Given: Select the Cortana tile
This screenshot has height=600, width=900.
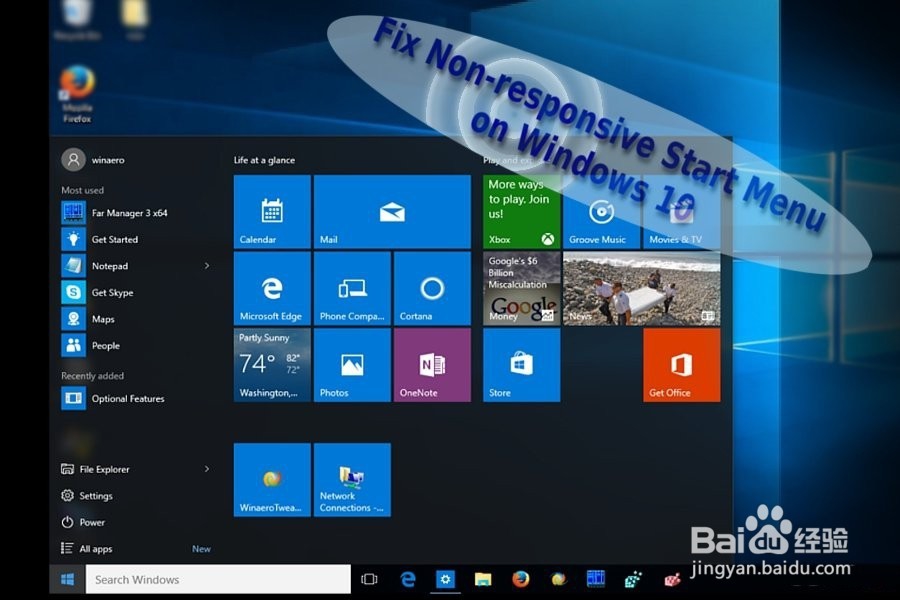Looking at the screenshot, I should click(431, 290).
